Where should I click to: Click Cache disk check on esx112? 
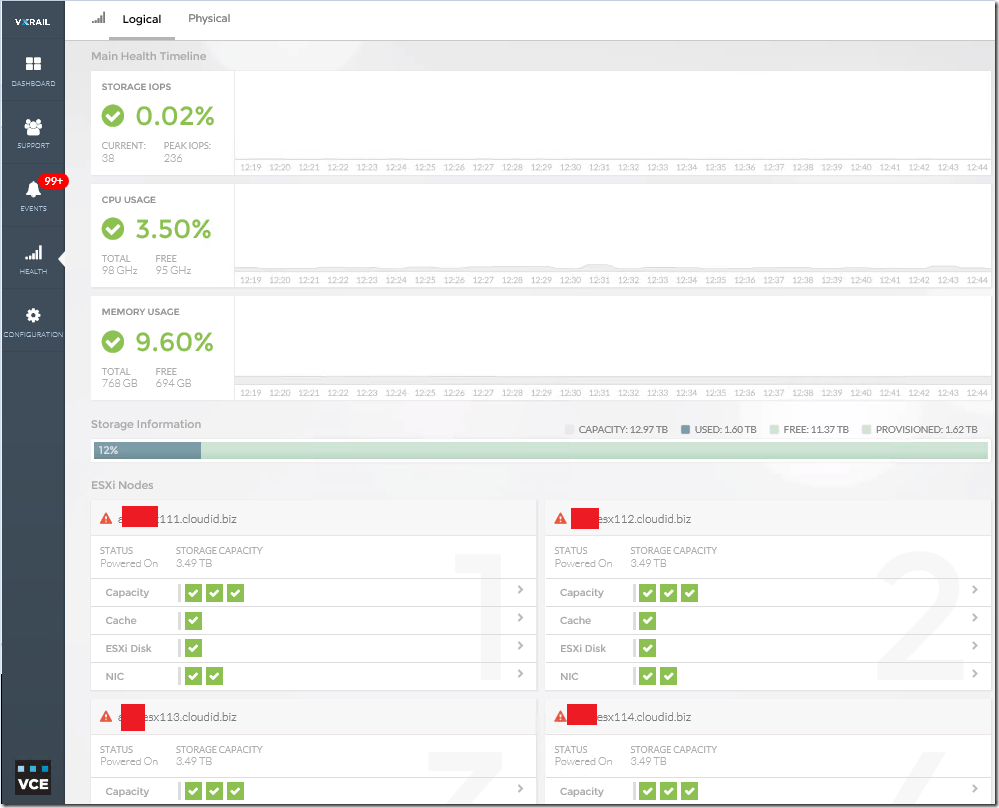(648, 621)
